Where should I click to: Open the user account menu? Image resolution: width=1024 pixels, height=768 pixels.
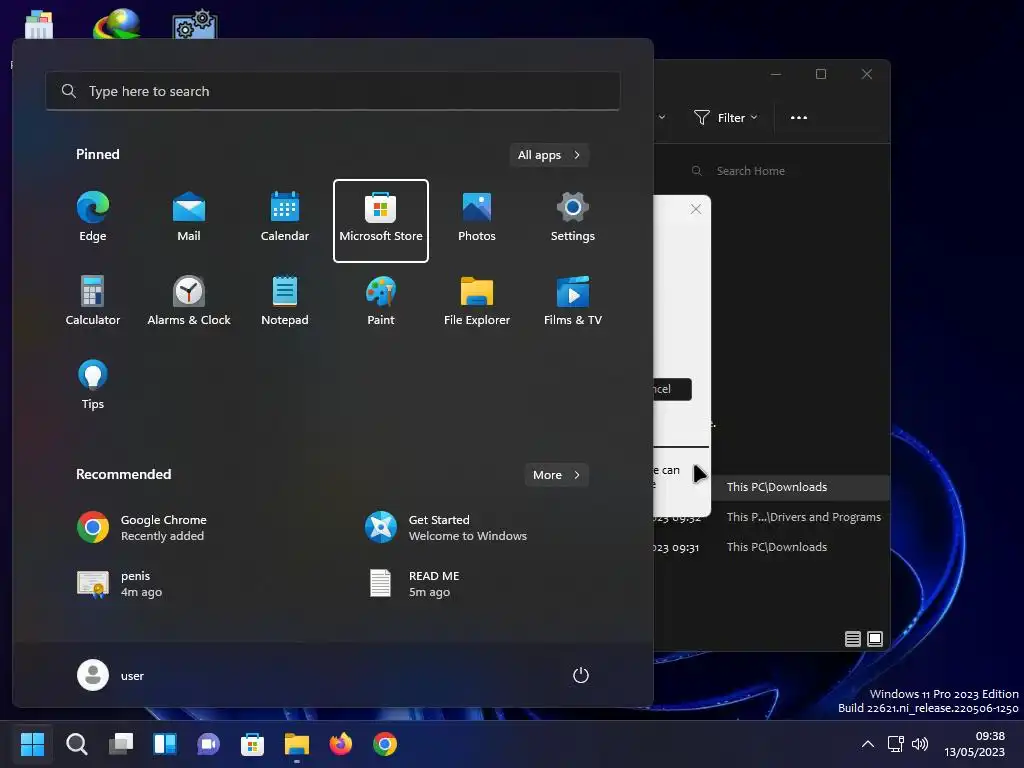(110, 675)
